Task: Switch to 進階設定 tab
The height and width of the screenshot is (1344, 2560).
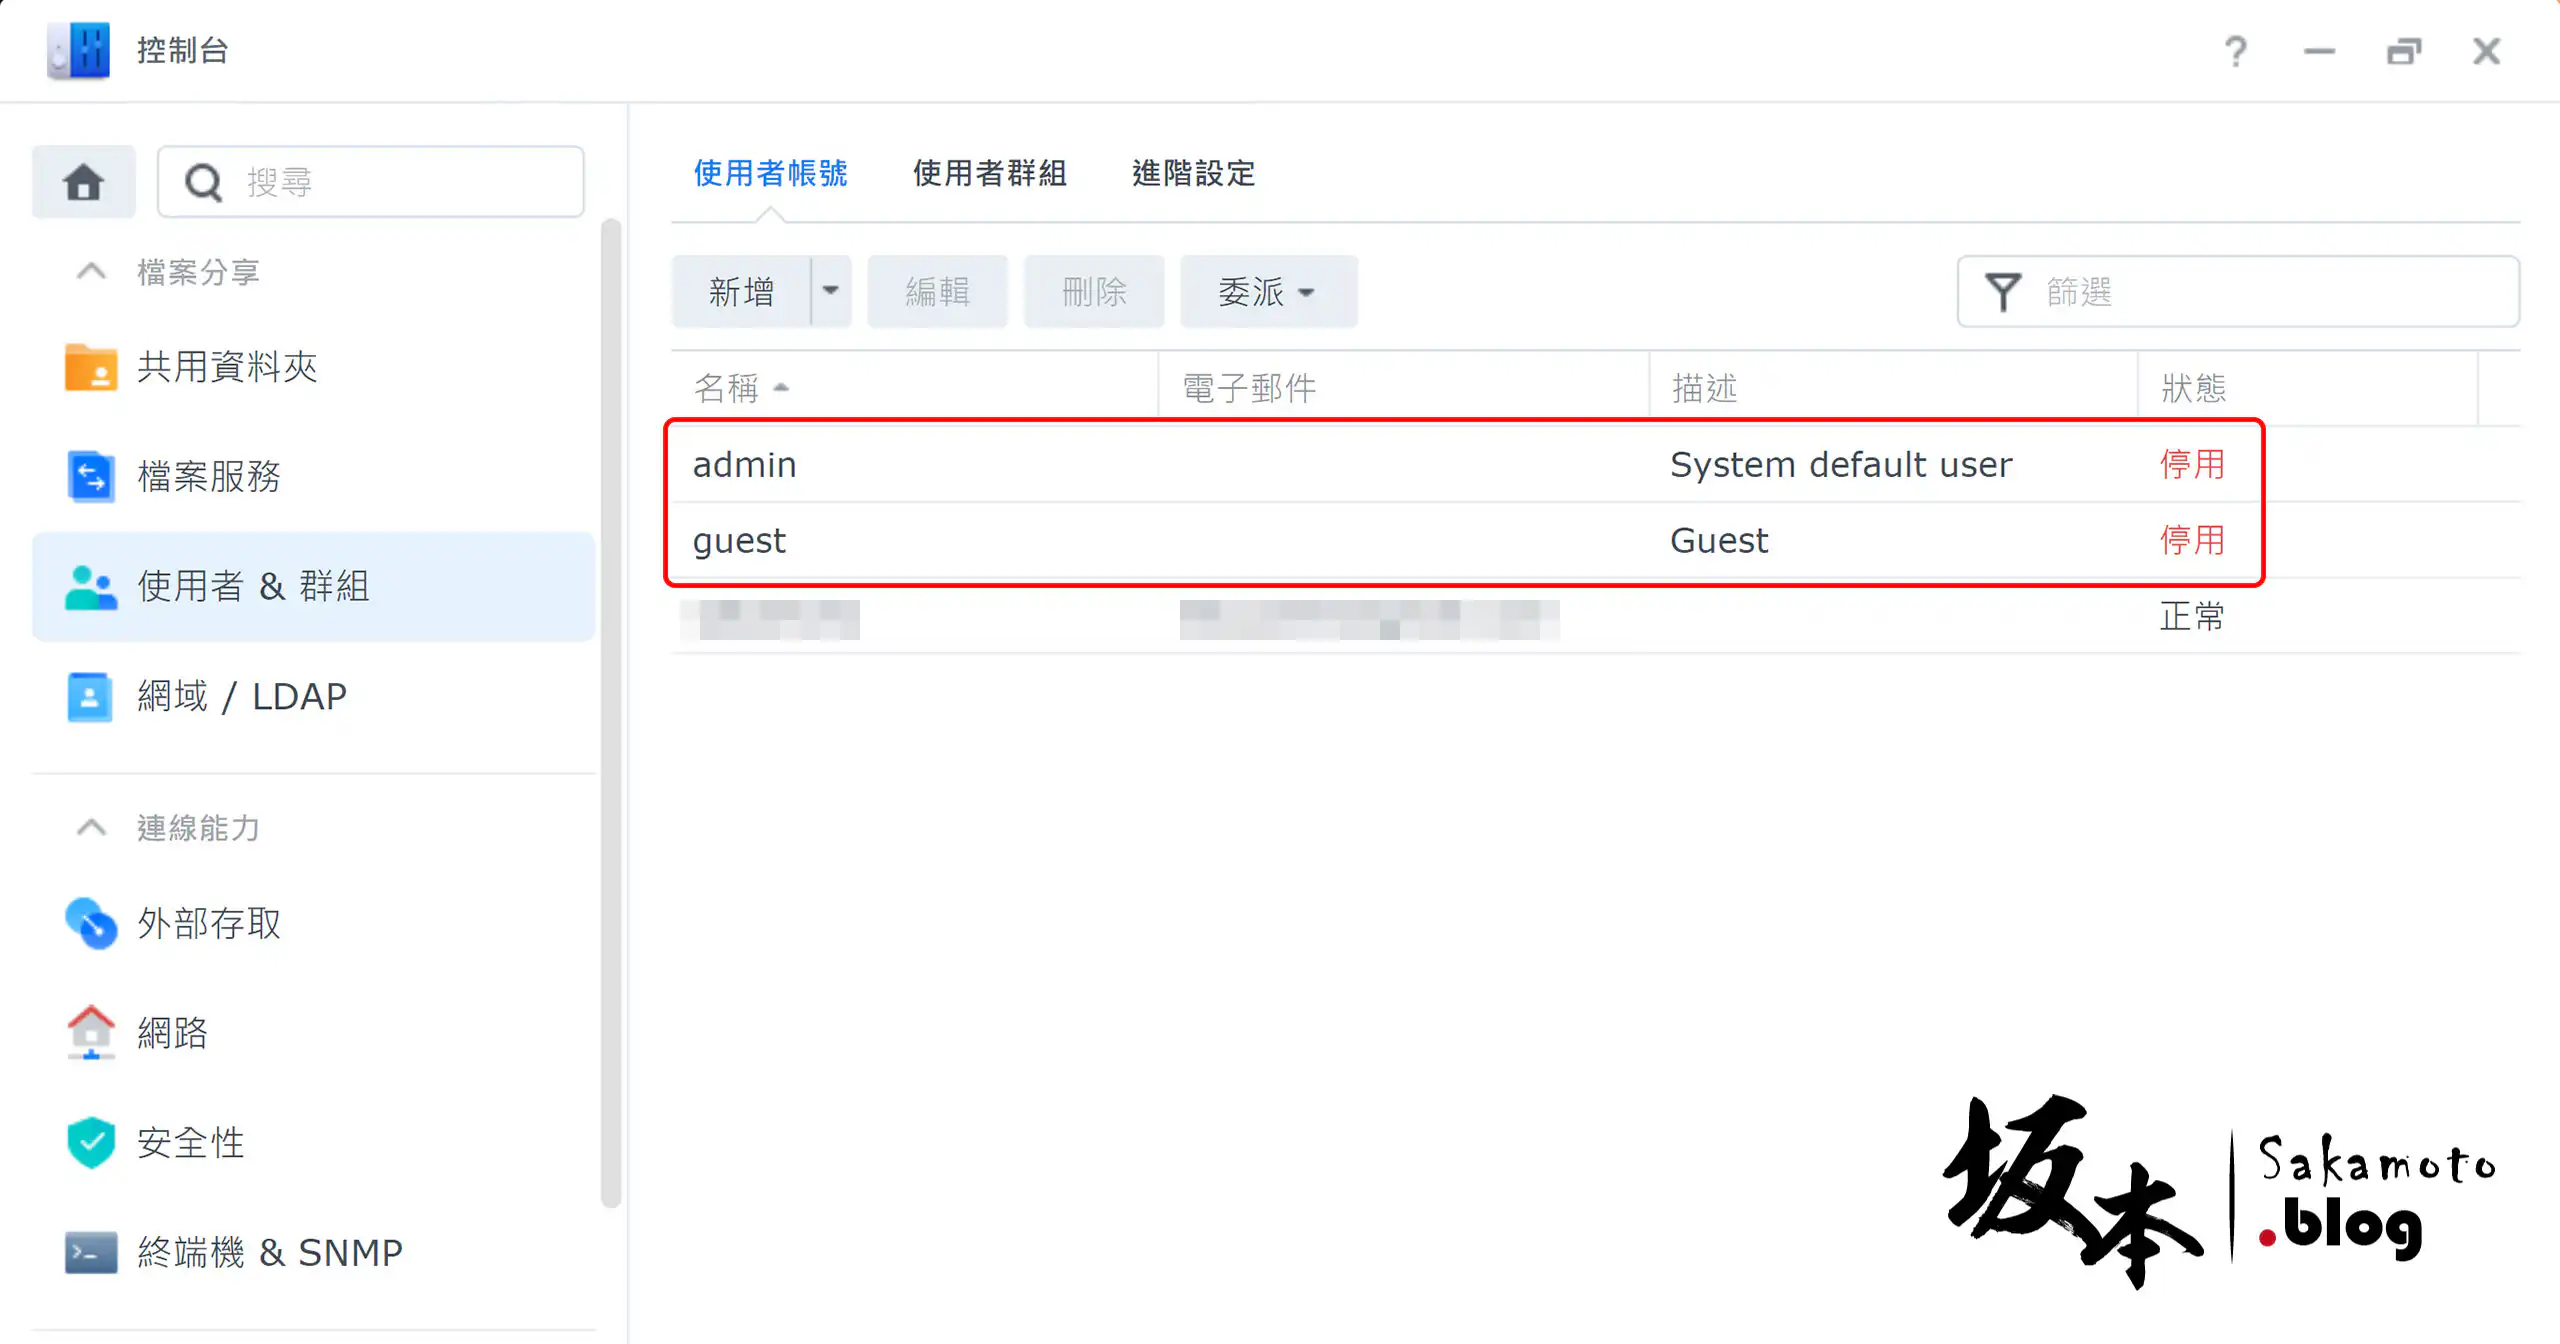Action: pyautogui.click(x=1192, y=173)
